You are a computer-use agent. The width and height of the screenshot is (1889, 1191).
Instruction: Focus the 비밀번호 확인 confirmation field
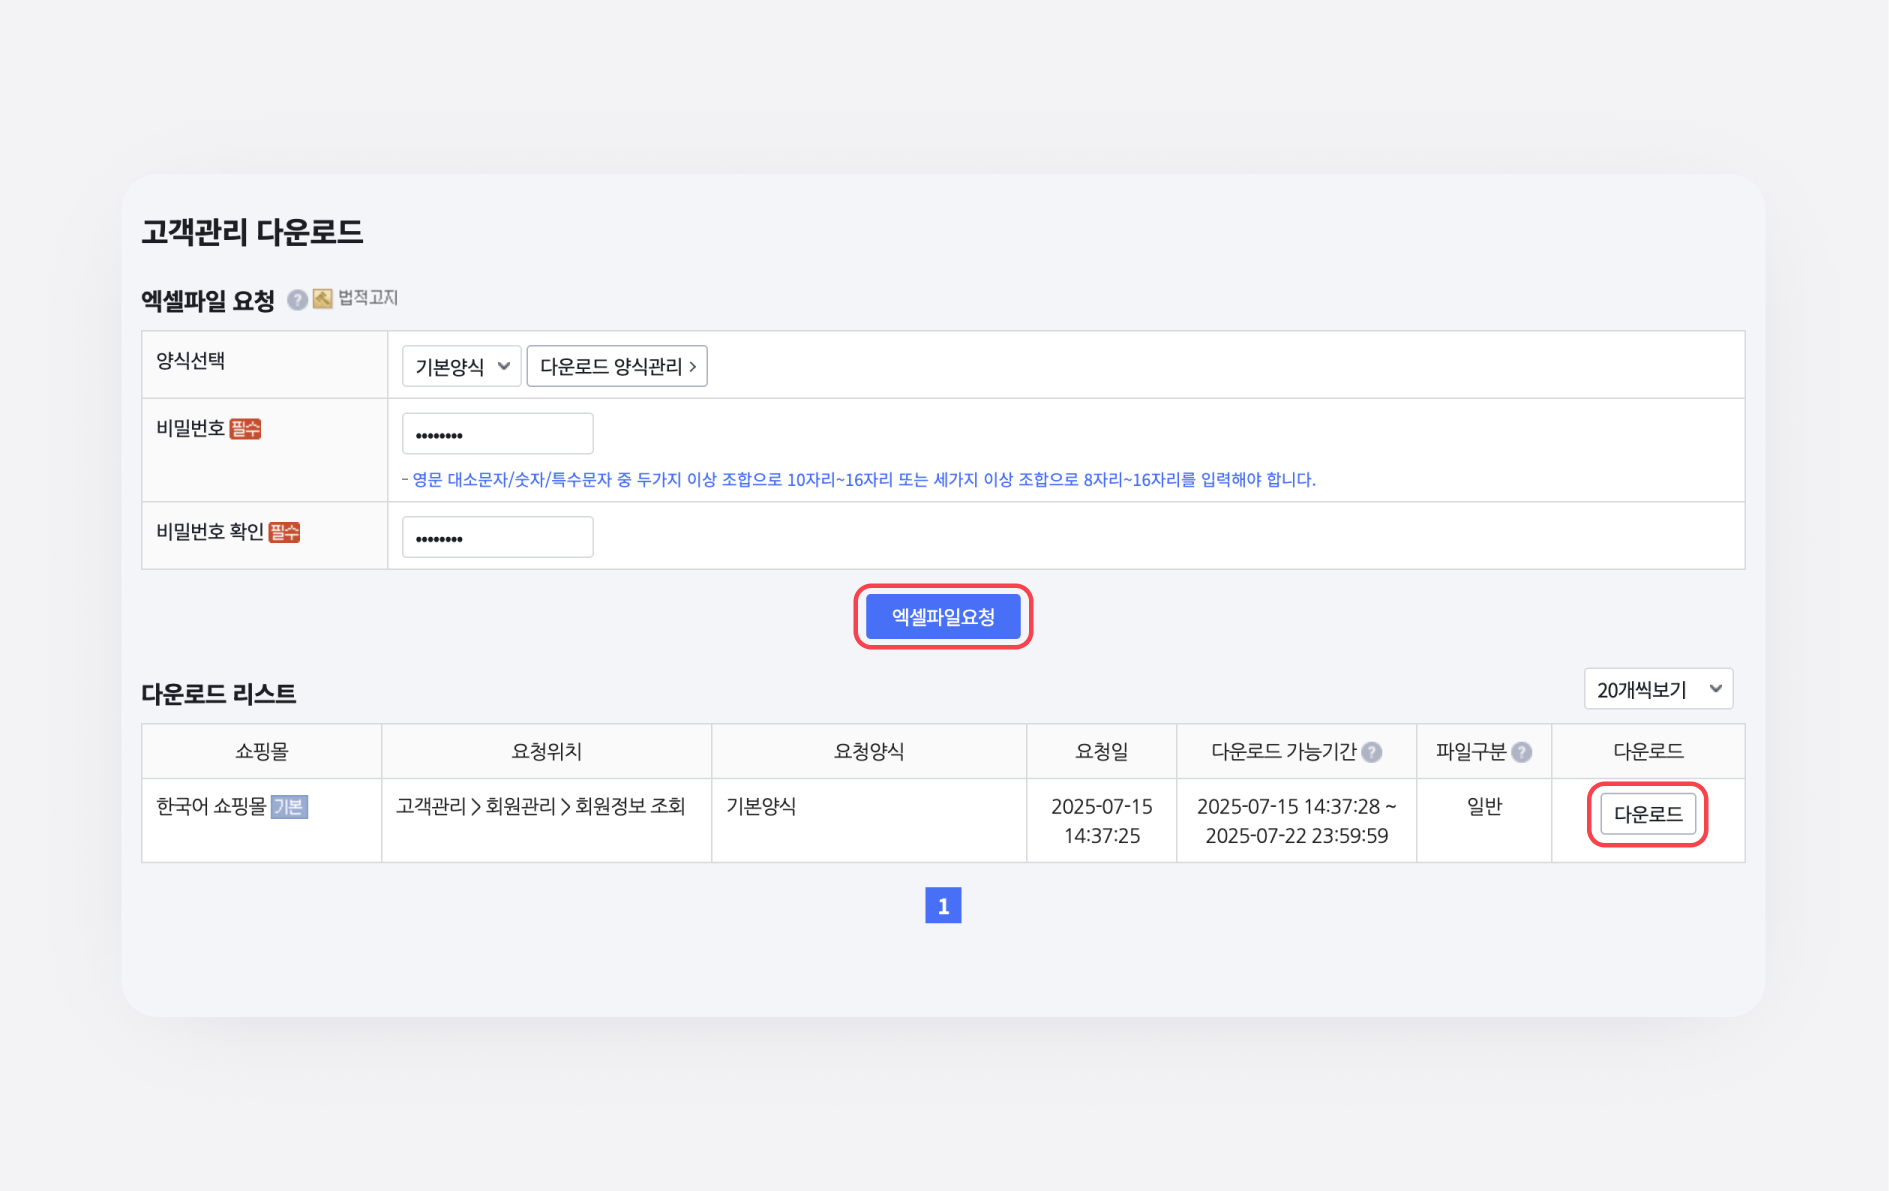pos(497,537)
